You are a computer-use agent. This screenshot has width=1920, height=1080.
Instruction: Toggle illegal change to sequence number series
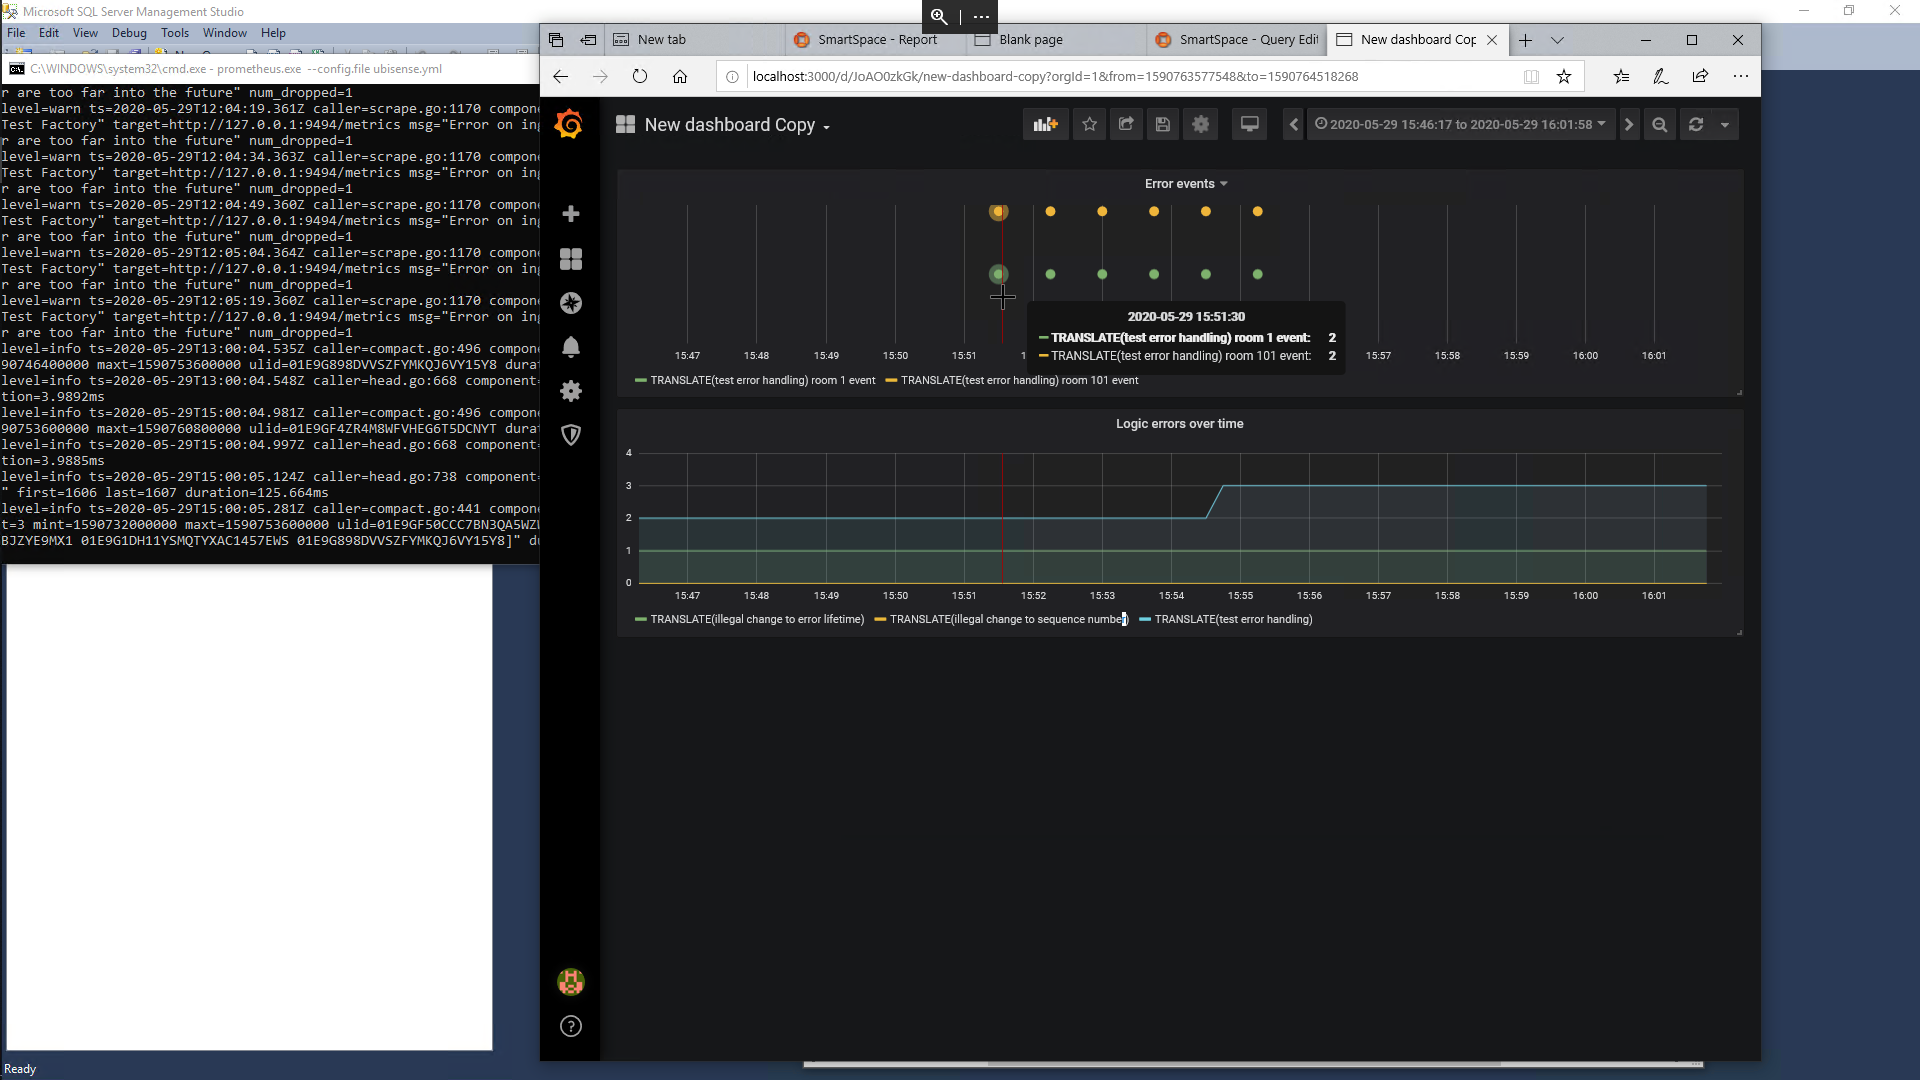[1009, 619]
